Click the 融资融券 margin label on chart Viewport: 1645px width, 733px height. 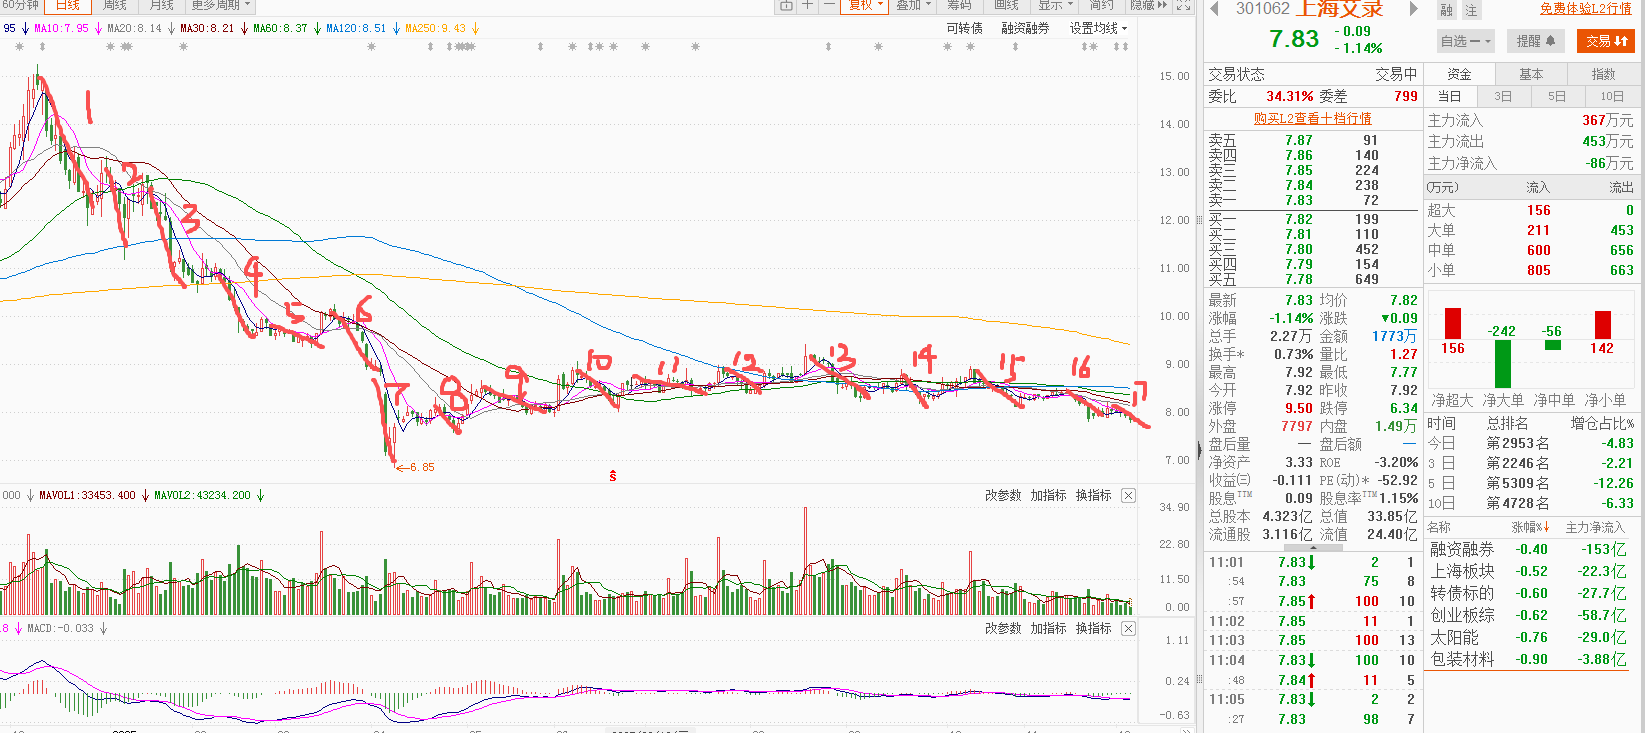1025,28
